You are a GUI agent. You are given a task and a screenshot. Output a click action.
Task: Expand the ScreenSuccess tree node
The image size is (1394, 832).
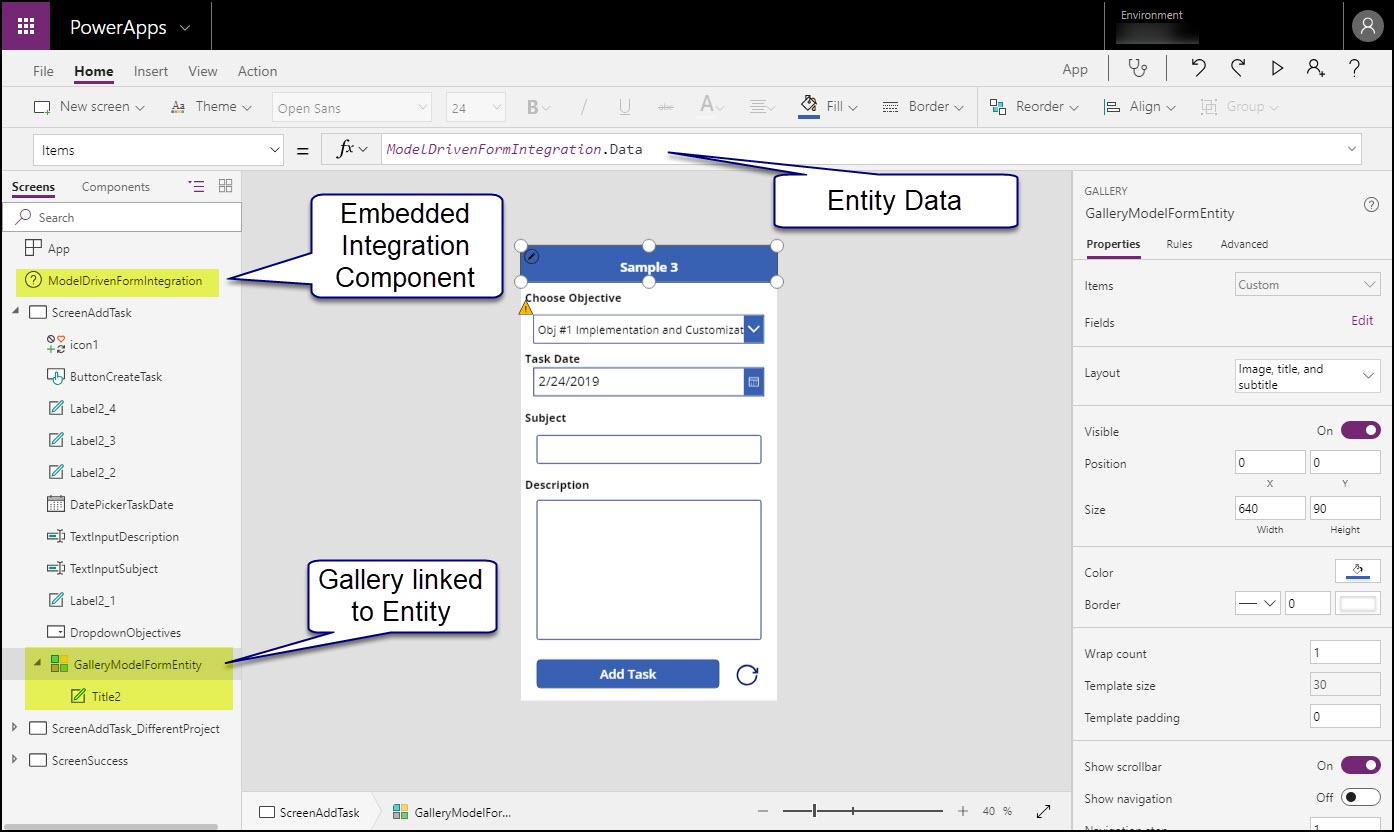tap(15, 760)
